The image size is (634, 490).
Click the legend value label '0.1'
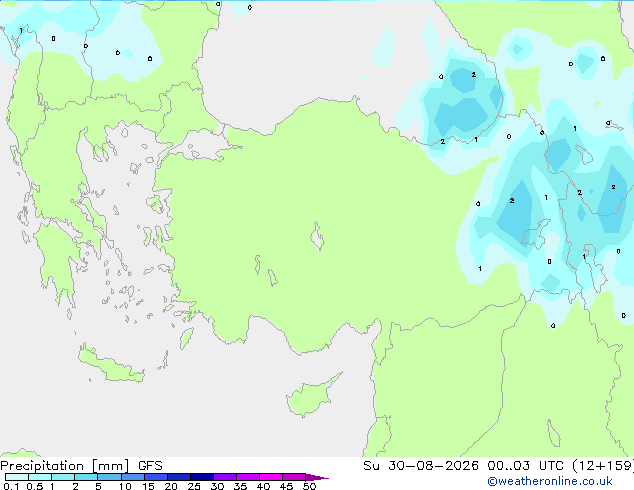[x=11, y=486]
